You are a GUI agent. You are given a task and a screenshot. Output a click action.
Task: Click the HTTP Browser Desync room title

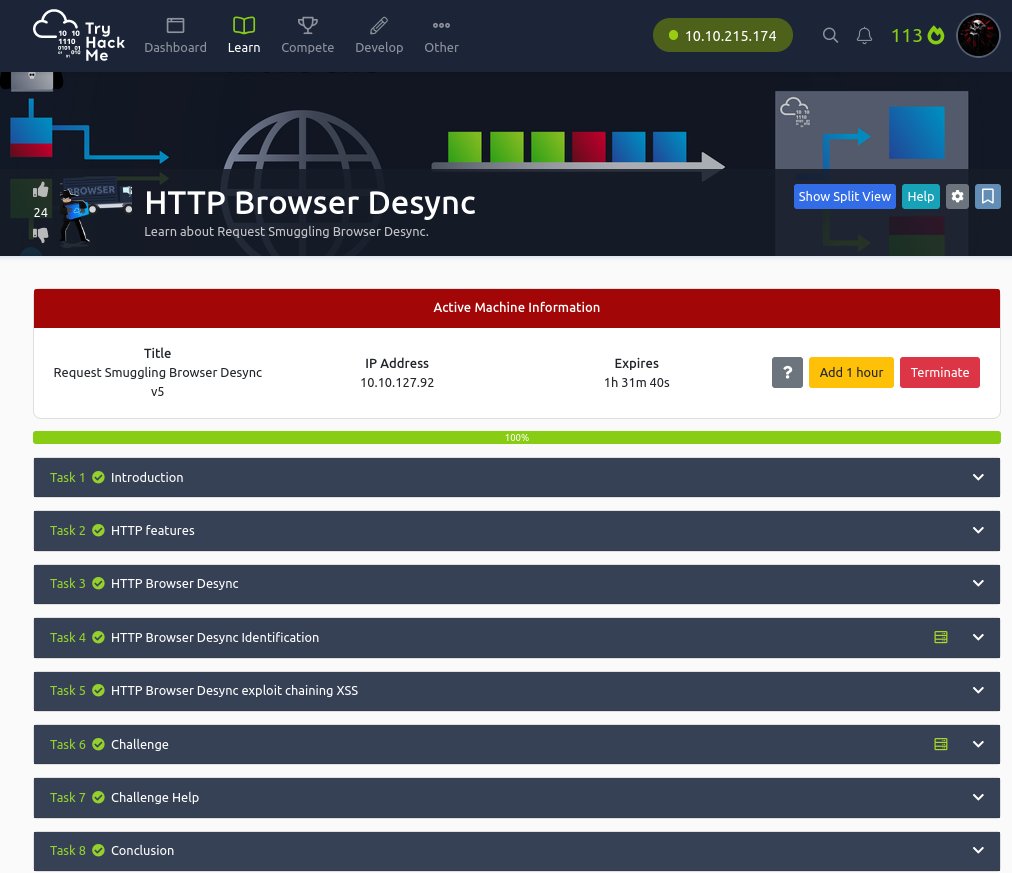pos(310,203)
